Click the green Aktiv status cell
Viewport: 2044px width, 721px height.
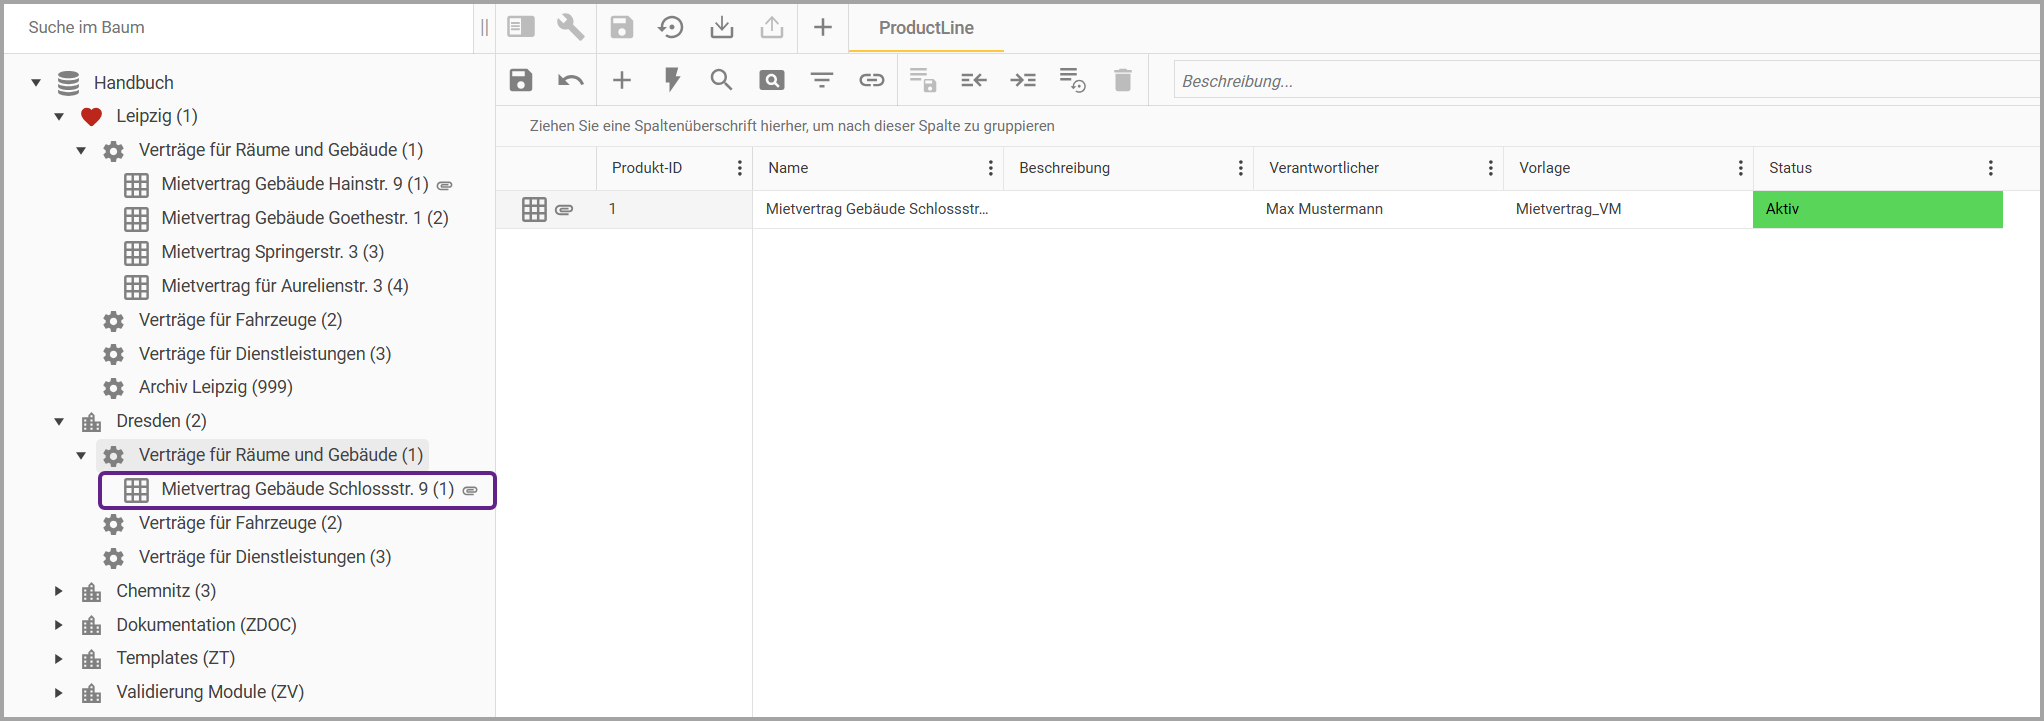coord(1877,209)
